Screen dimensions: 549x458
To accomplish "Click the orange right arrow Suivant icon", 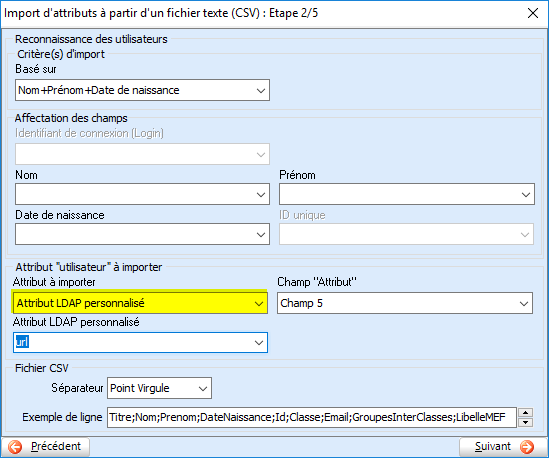I will point(527,447).
